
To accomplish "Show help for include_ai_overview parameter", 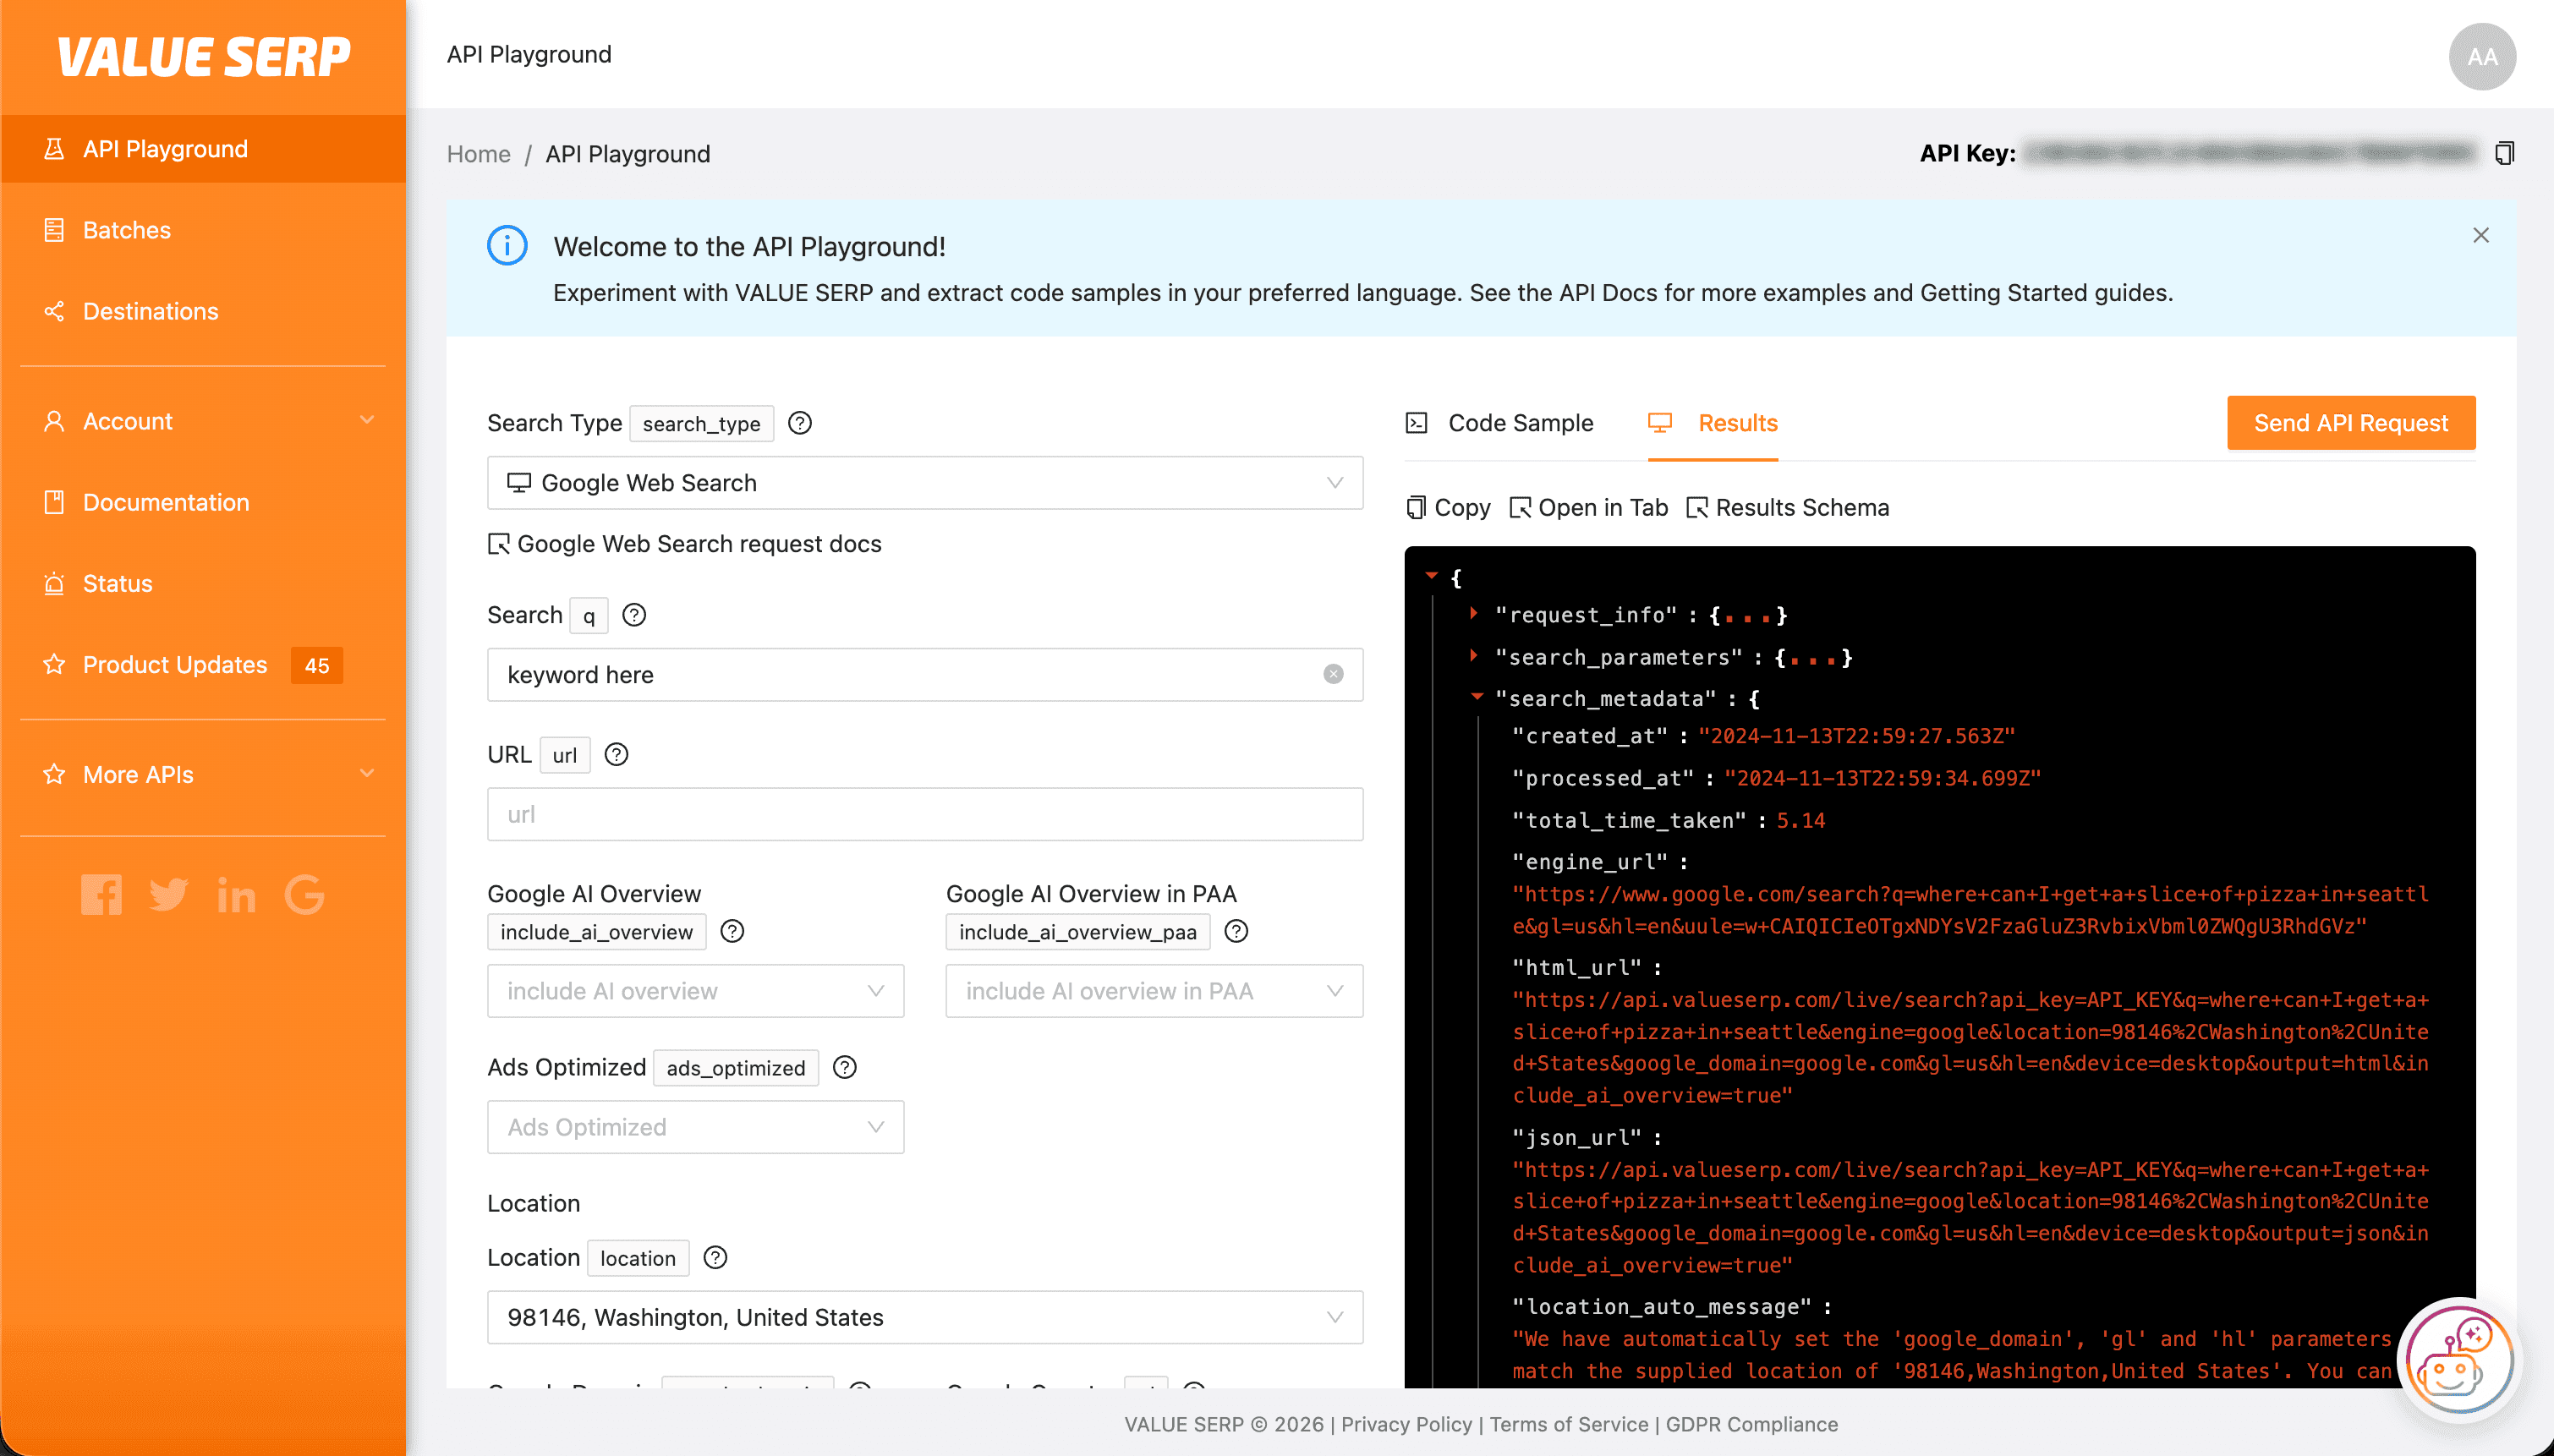I will coord(732,932).
